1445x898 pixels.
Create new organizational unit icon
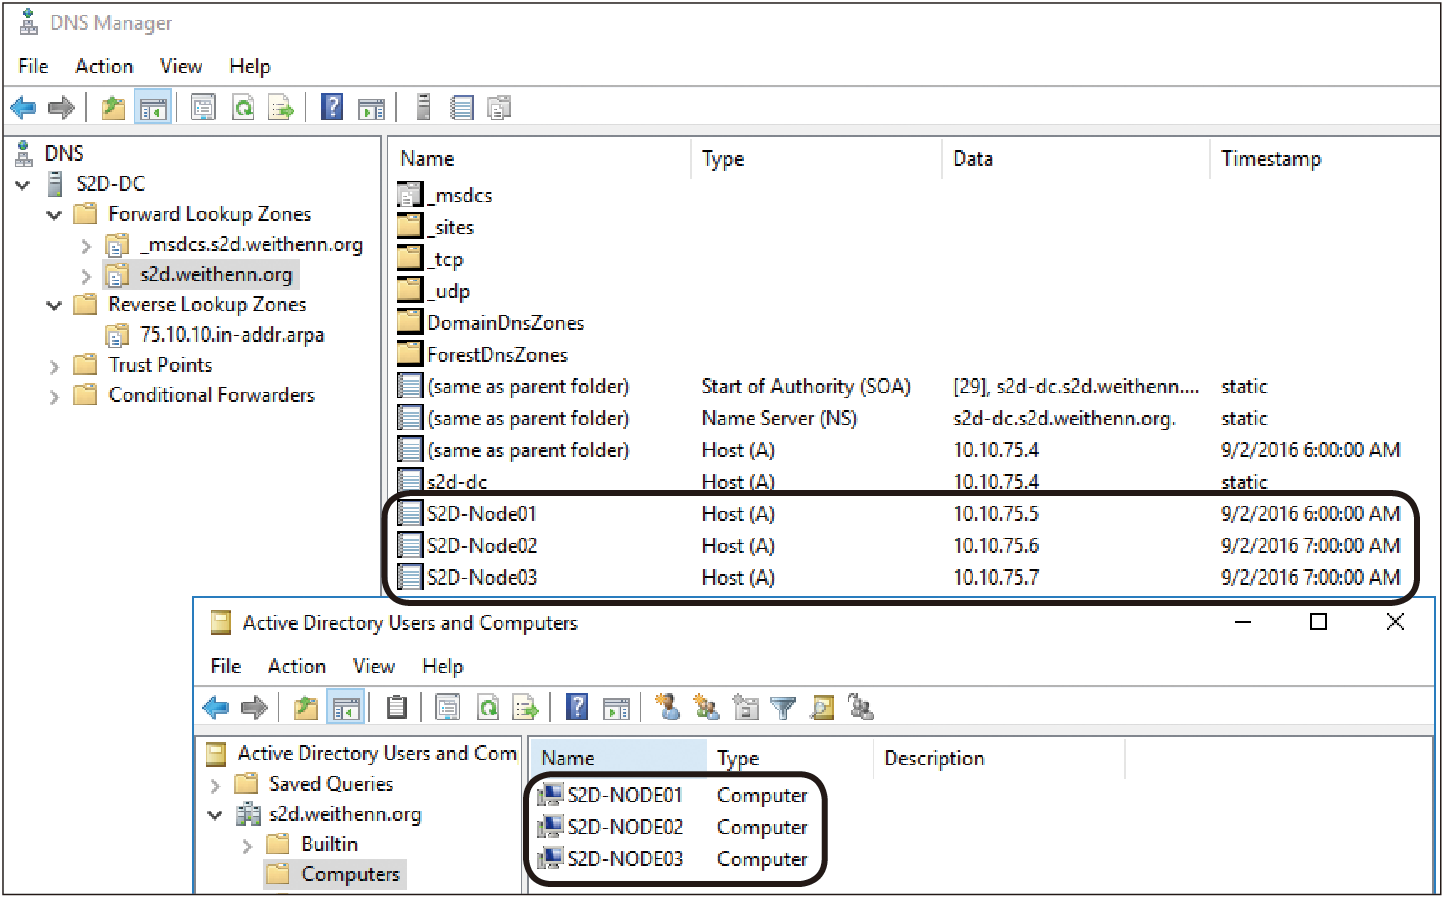coord(745,707)
